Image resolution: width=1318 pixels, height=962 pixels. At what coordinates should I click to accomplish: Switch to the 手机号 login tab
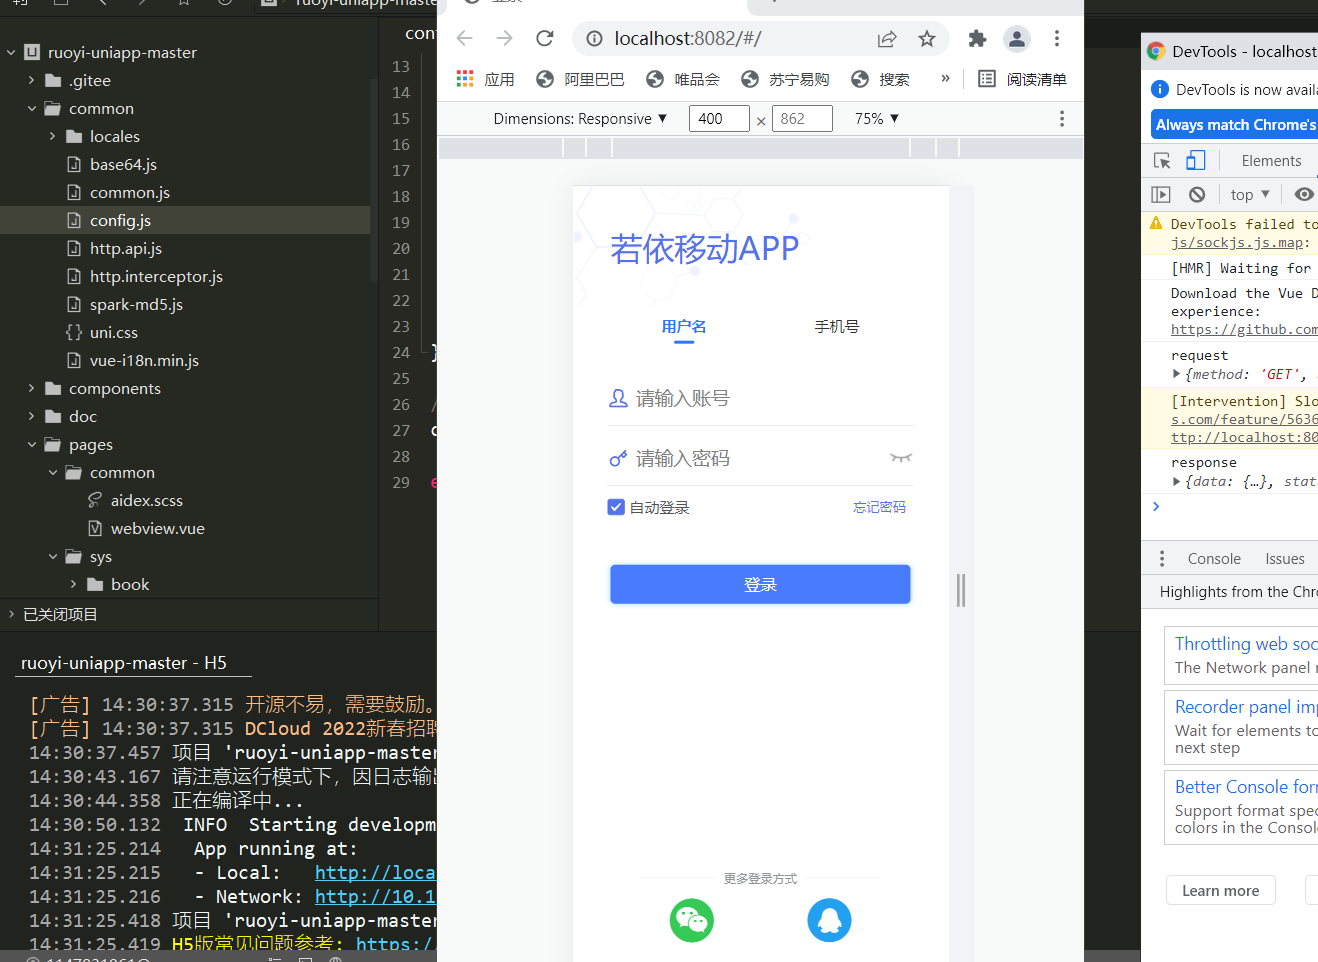[x=836, y=326]
